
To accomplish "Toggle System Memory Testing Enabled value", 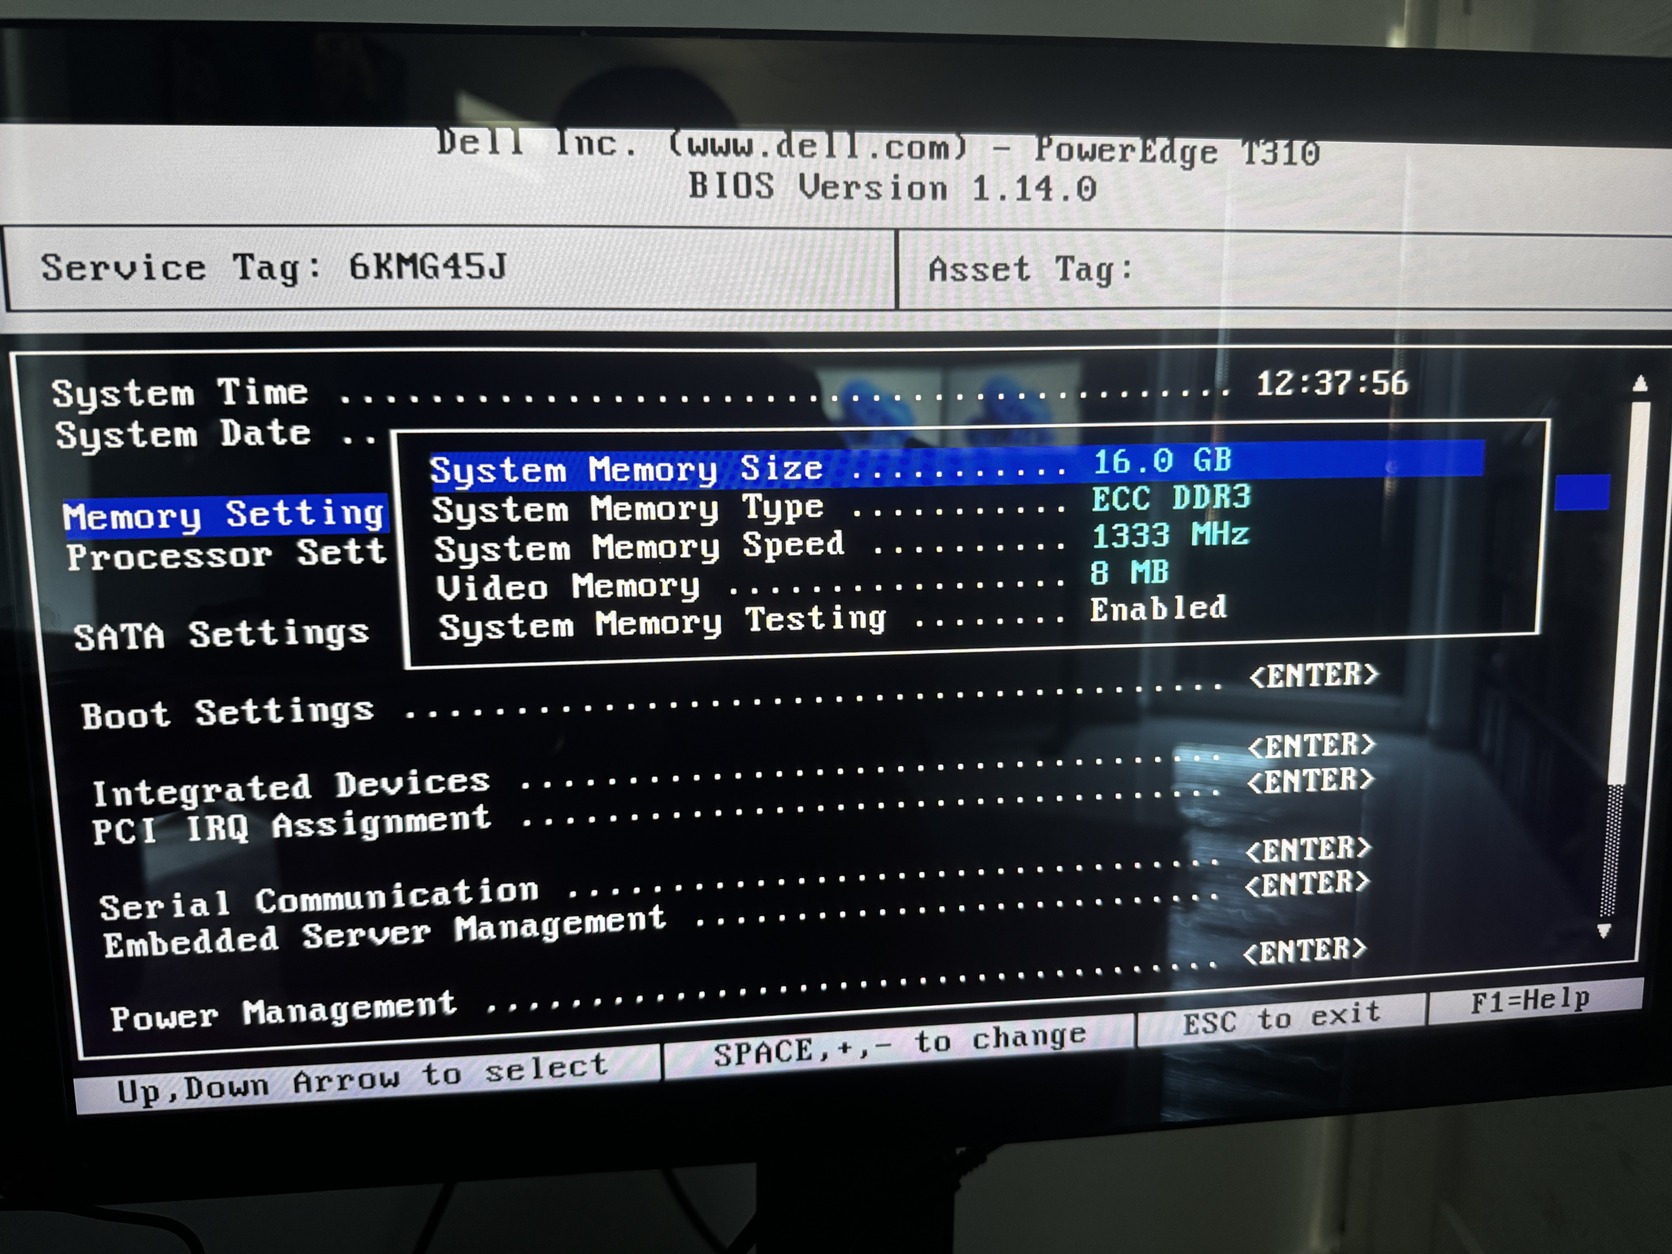I will click(1158, 608).
